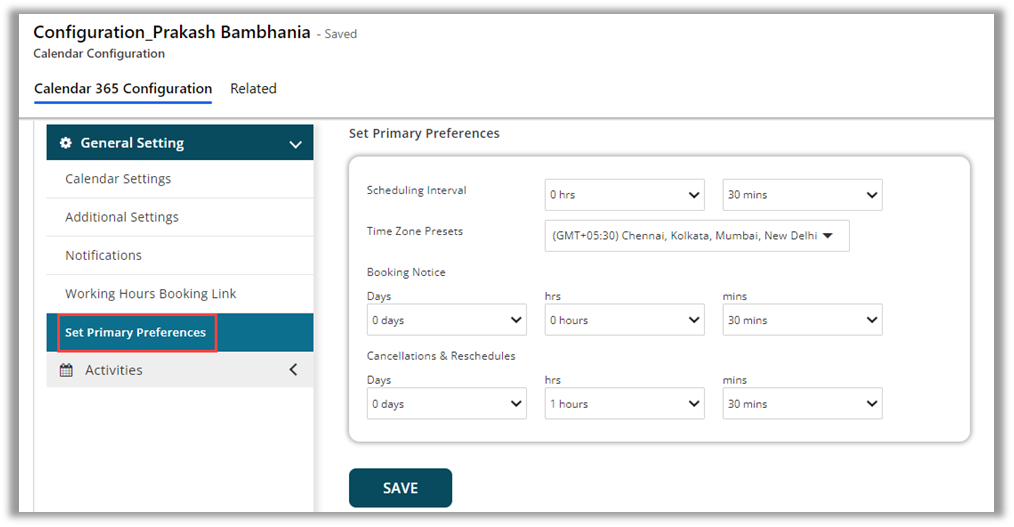Select Working Hours Booking Link
Viewport: 1014px width, 527px height.
coord(151,294)
